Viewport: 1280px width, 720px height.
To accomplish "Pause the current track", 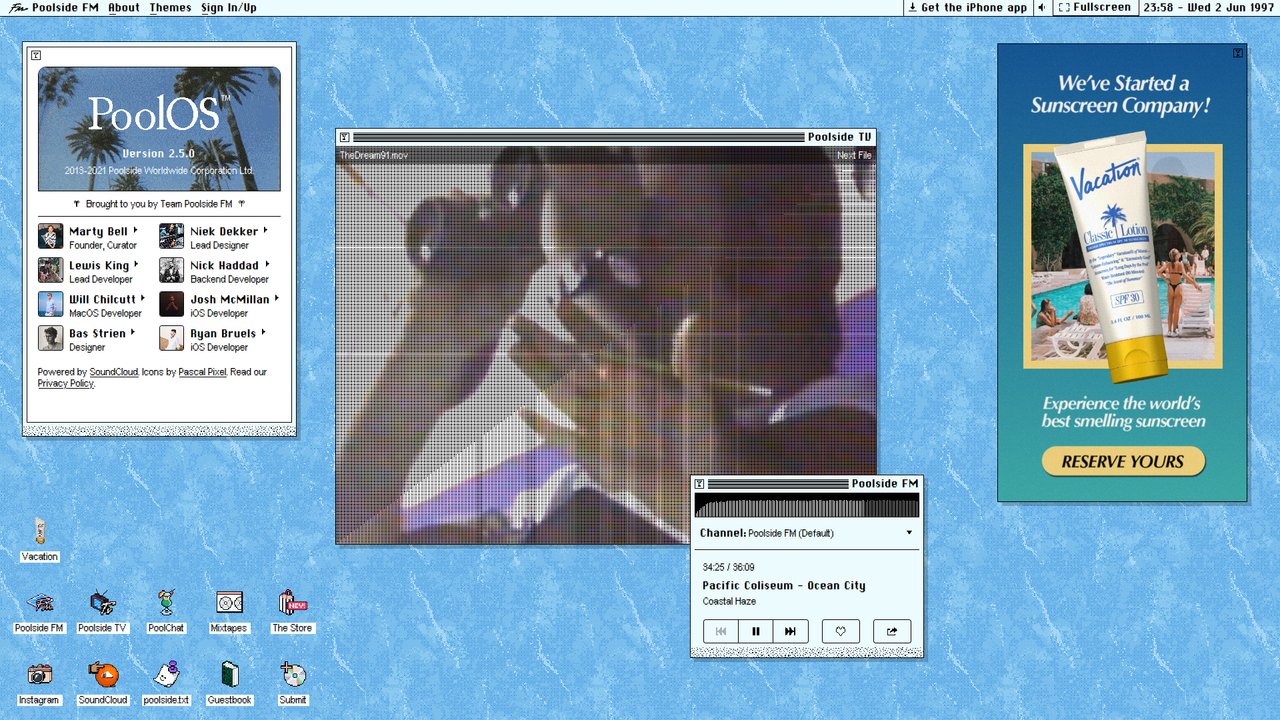I will 756,631.
